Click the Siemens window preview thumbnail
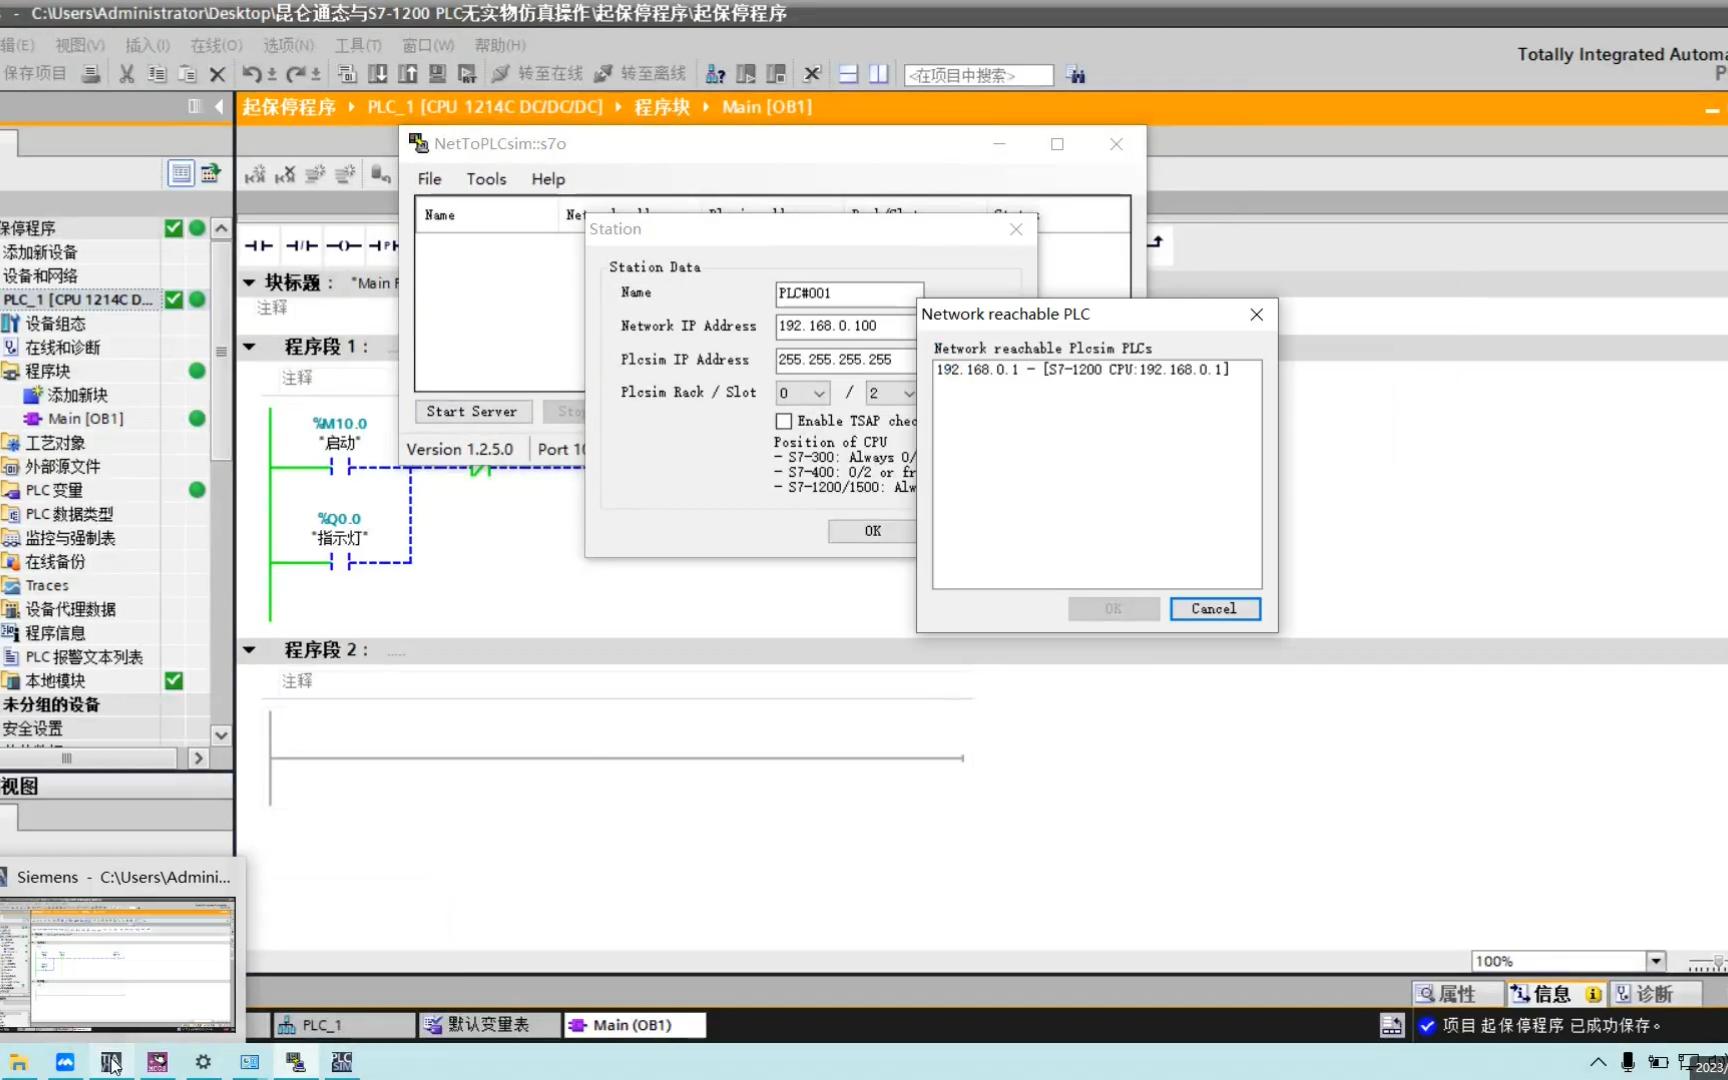 point(118,964)
